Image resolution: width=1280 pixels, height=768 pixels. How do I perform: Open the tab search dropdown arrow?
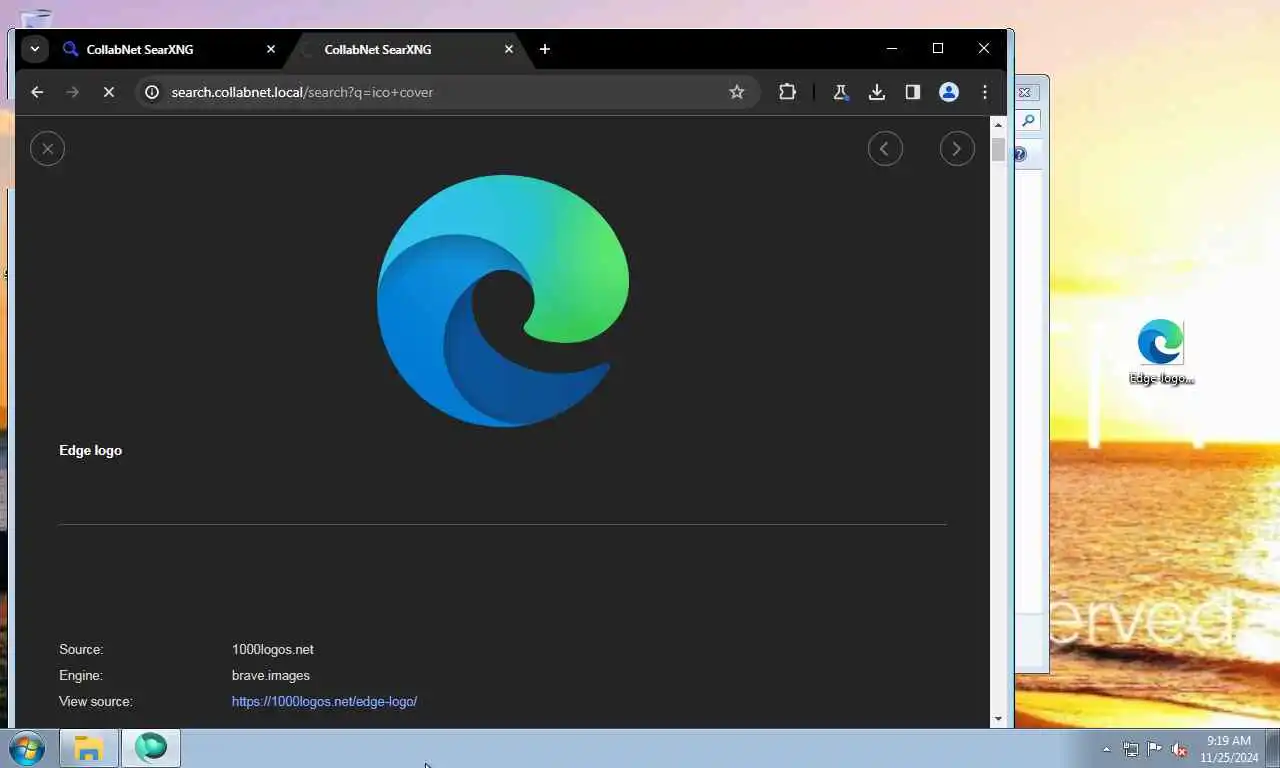pos(35,49)
